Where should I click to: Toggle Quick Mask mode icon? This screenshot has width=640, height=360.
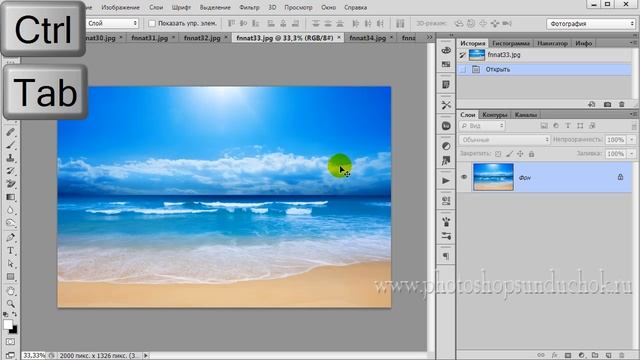(x=11, y=342)
